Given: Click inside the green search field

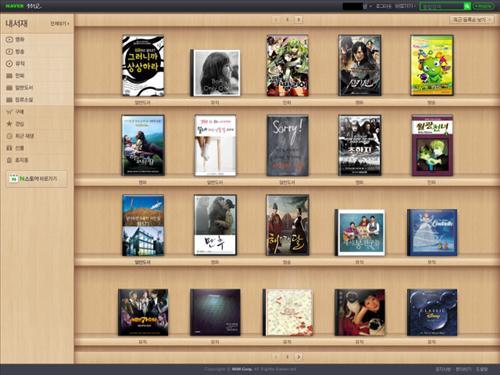Looking at the screenshot, I should [x=442, y=6].
